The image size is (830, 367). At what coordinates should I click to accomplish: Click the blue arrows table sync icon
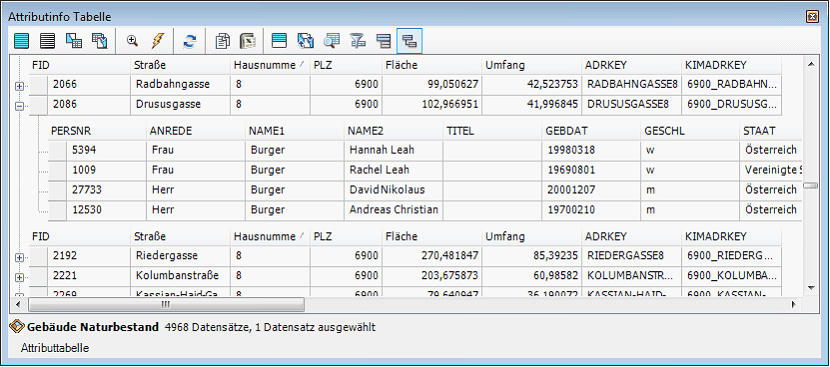click(x=305, y=41)
